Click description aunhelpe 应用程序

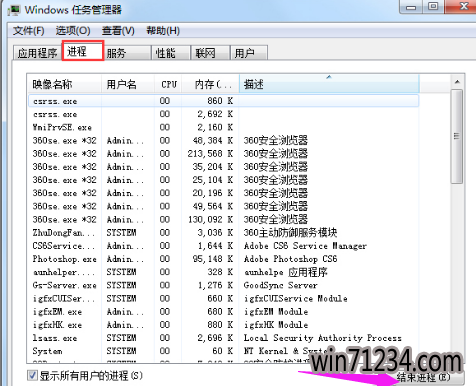tap(286, 272)
